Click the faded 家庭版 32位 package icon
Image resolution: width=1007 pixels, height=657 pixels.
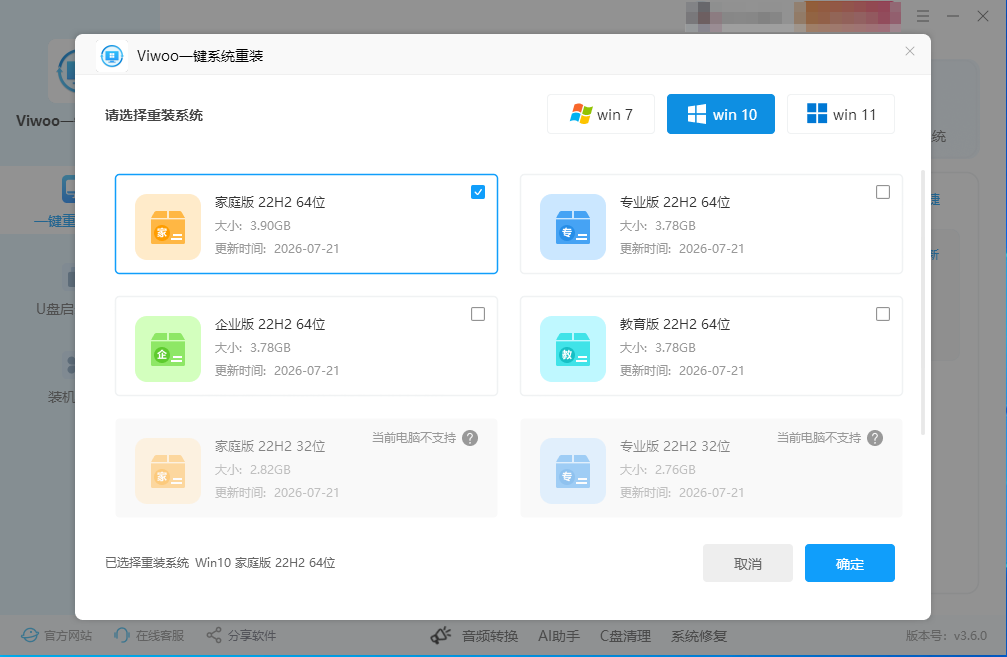pyautogui.click(x=168, y=471)
